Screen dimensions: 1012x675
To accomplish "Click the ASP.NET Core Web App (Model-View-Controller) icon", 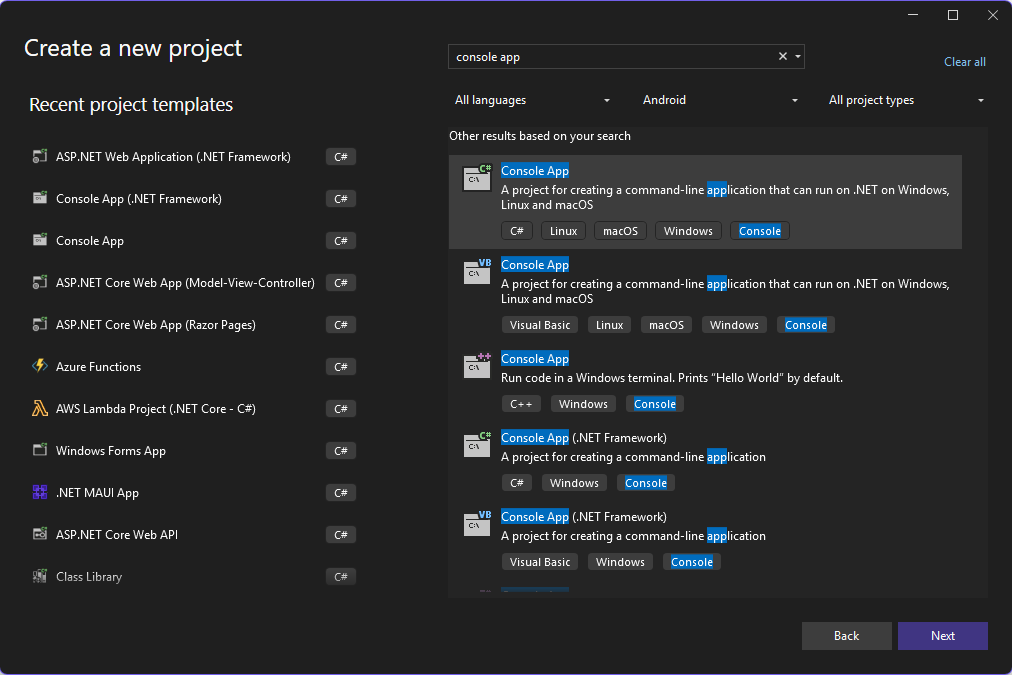I will (x=40, y=282).
